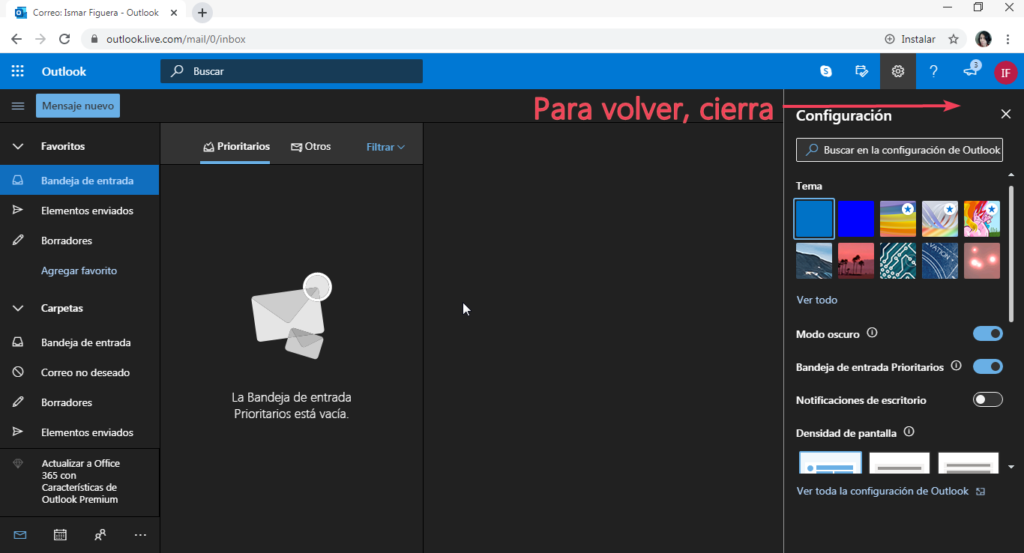The image size is (1024, 553).
Task: Click info icon next to Modo oscuro
Action: [x=872, y=333]
